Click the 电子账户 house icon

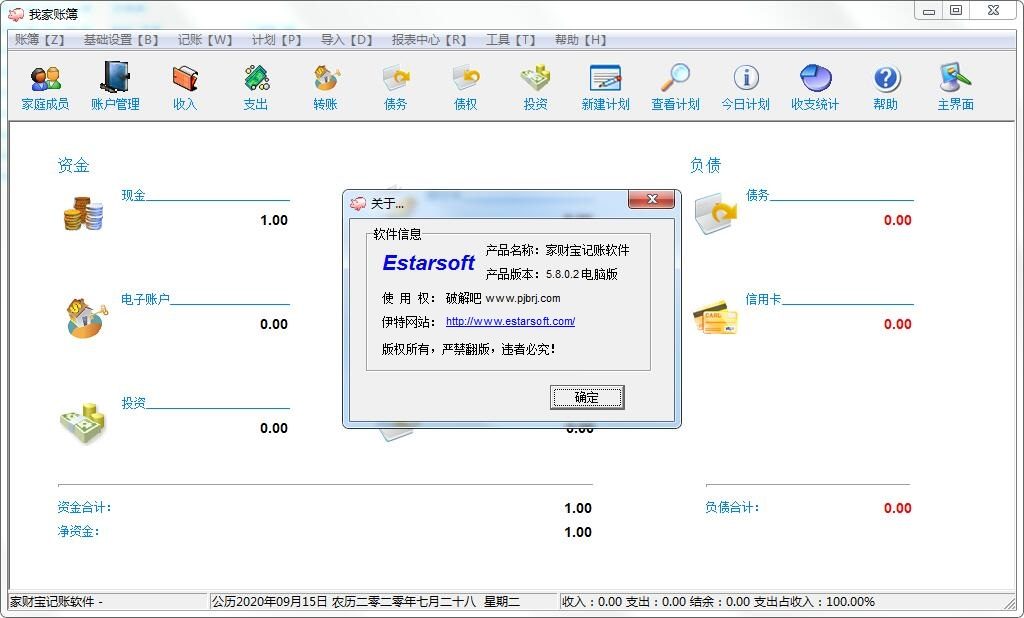(x=86, y=317)
